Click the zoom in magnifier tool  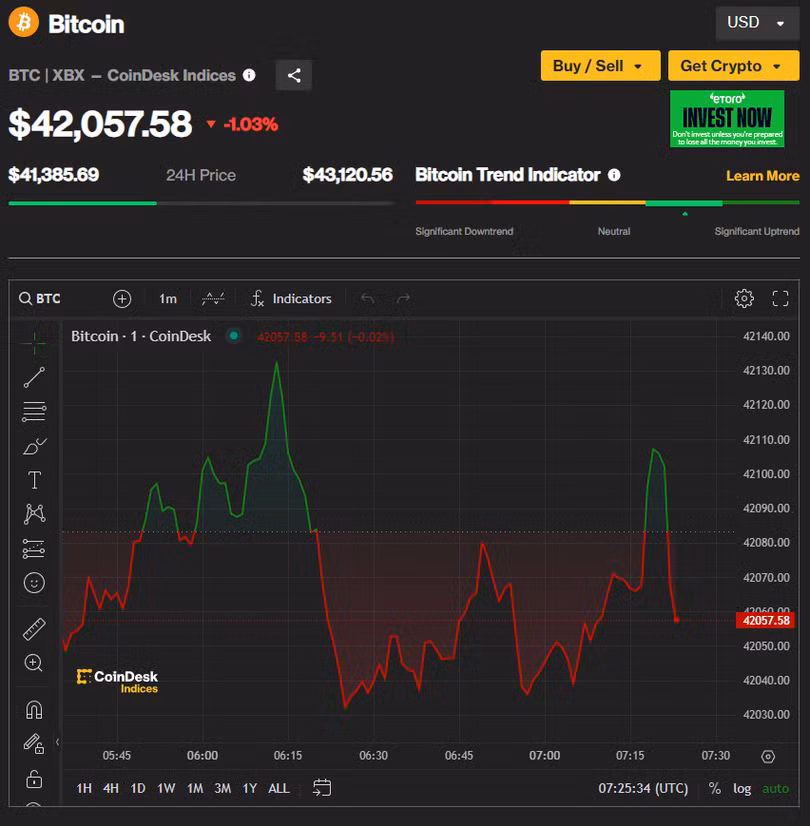[x=34, y=663]
